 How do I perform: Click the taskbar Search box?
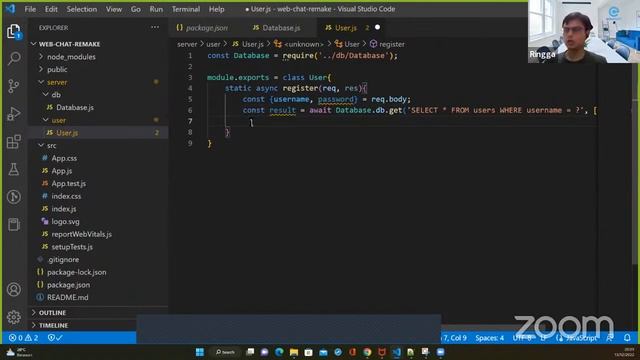[225, 352]
